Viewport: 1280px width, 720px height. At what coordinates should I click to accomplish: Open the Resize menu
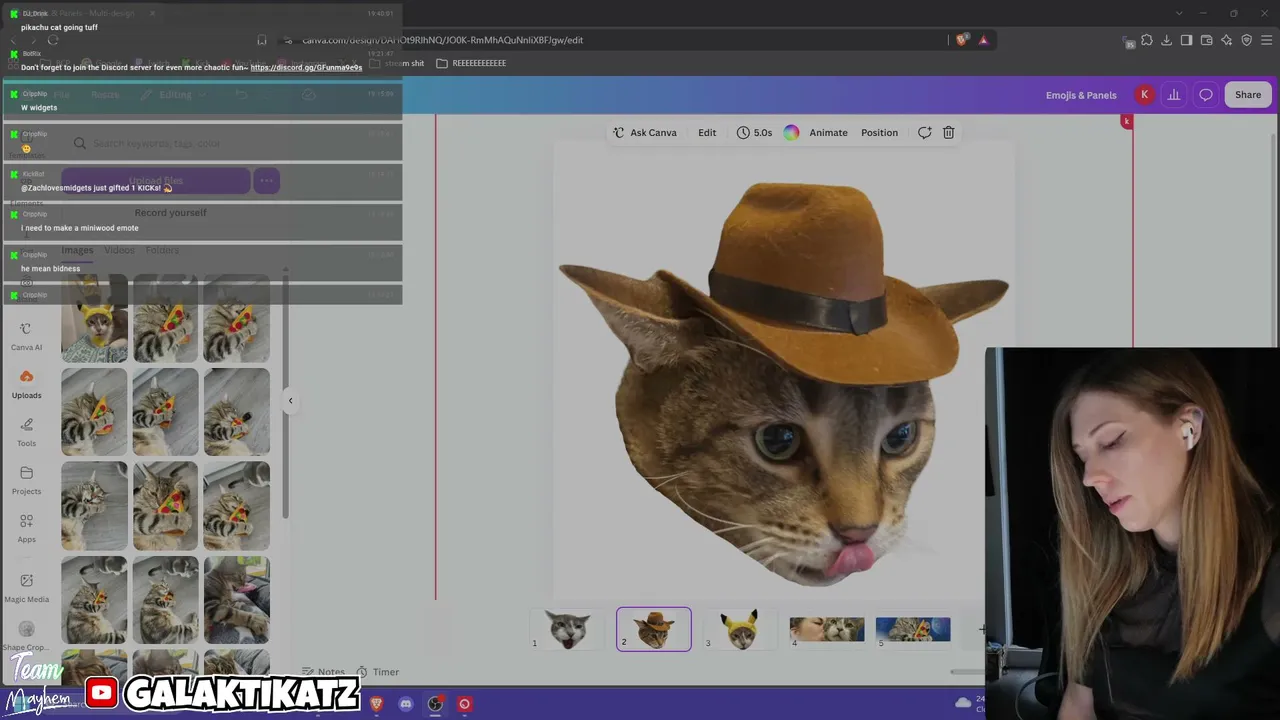[105, 95]
